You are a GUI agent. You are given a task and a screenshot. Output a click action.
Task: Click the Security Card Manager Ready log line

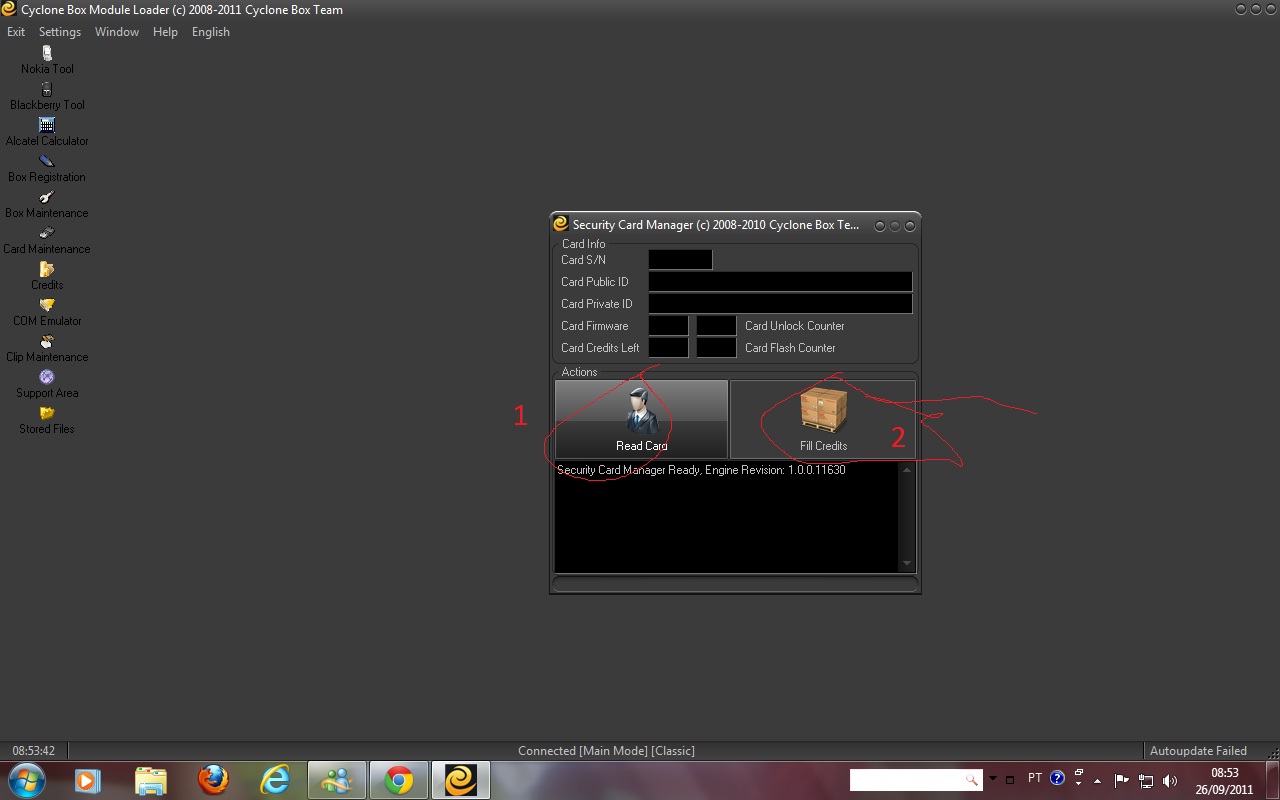701,470
